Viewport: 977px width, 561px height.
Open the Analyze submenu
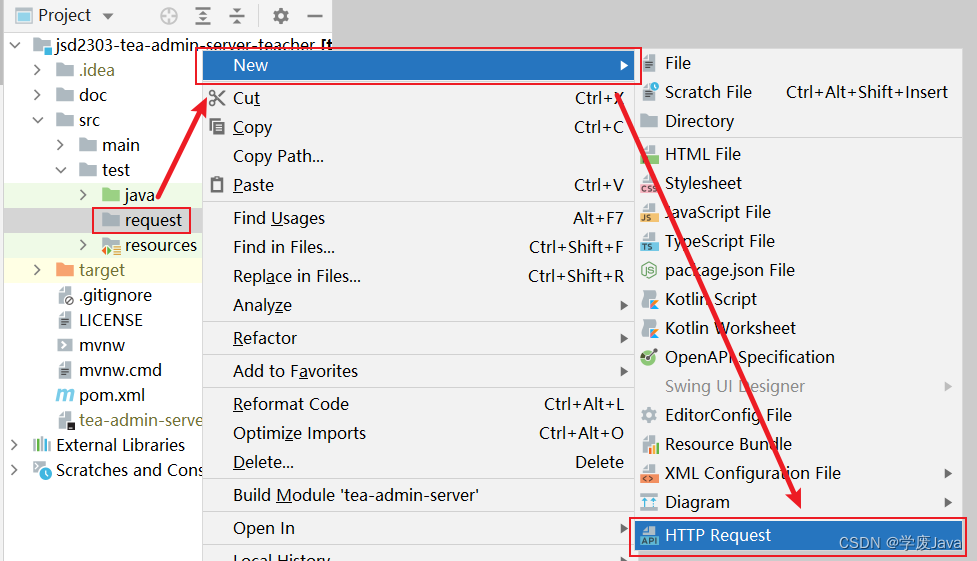[418, 305]
